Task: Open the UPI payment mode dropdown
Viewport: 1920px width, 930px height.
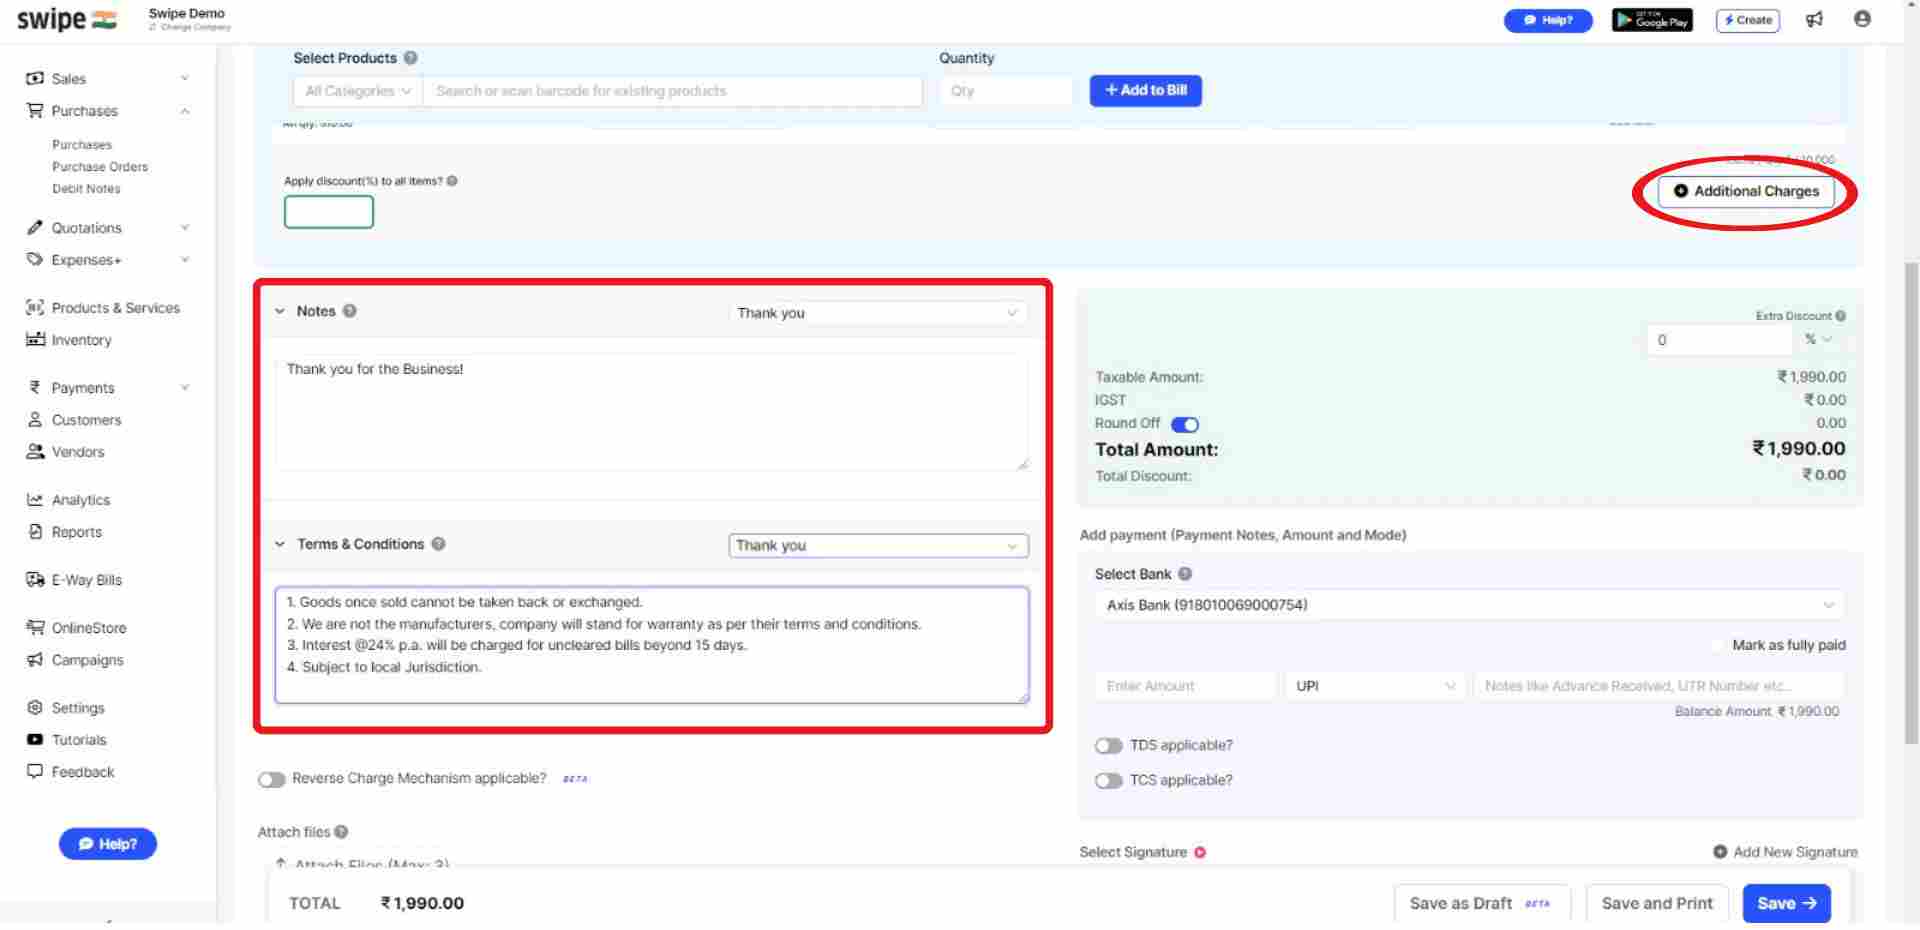Action: point(1375,686)
